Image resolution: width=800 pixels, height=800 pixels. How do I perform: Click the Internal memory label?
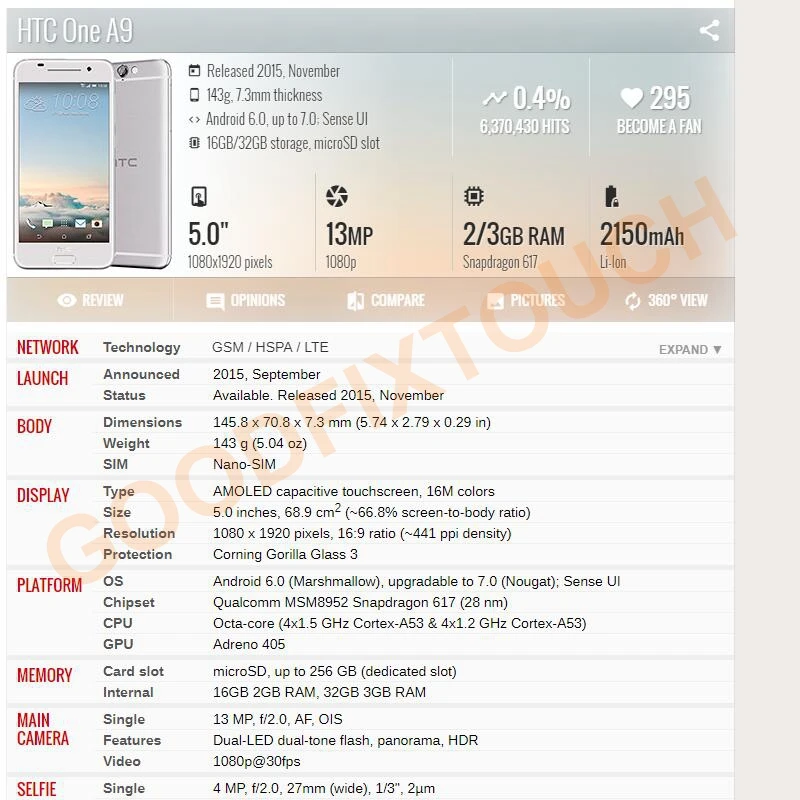[x=128, y=692]
